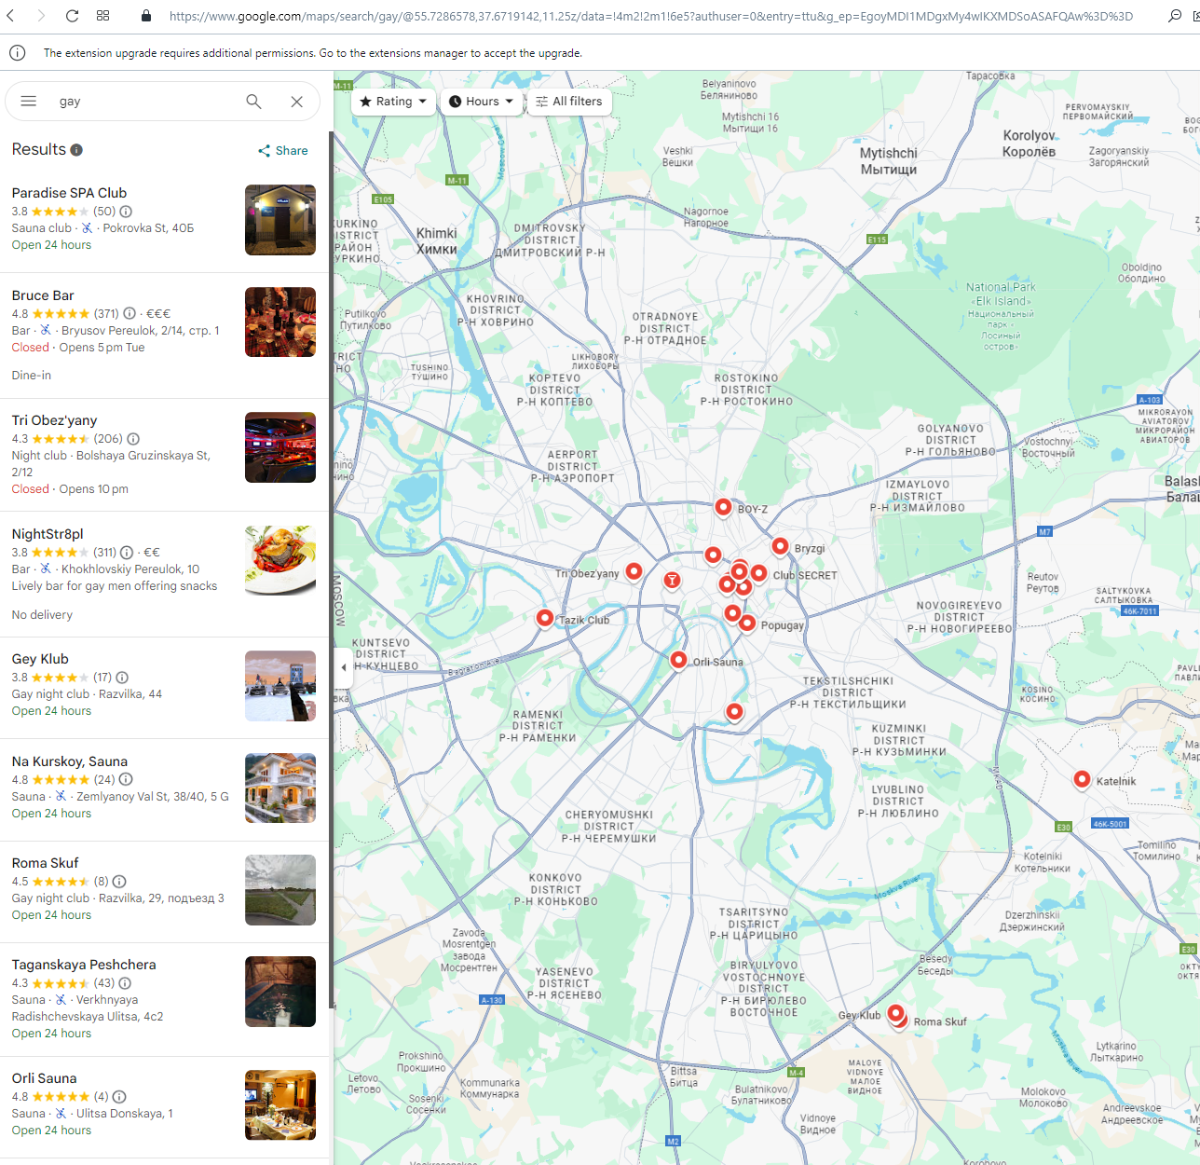Open the hamburger menu in search box
This screenshot has height=1165, width=1200.
click(x=29, y=101)
